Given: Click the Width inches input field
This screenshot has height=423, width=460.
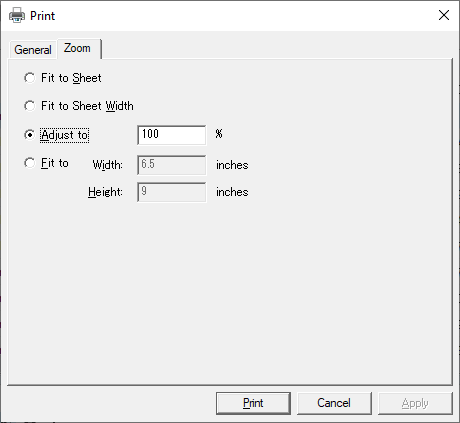Looking at the screenshot, I should pyautogui.click(x=172, y=165).
